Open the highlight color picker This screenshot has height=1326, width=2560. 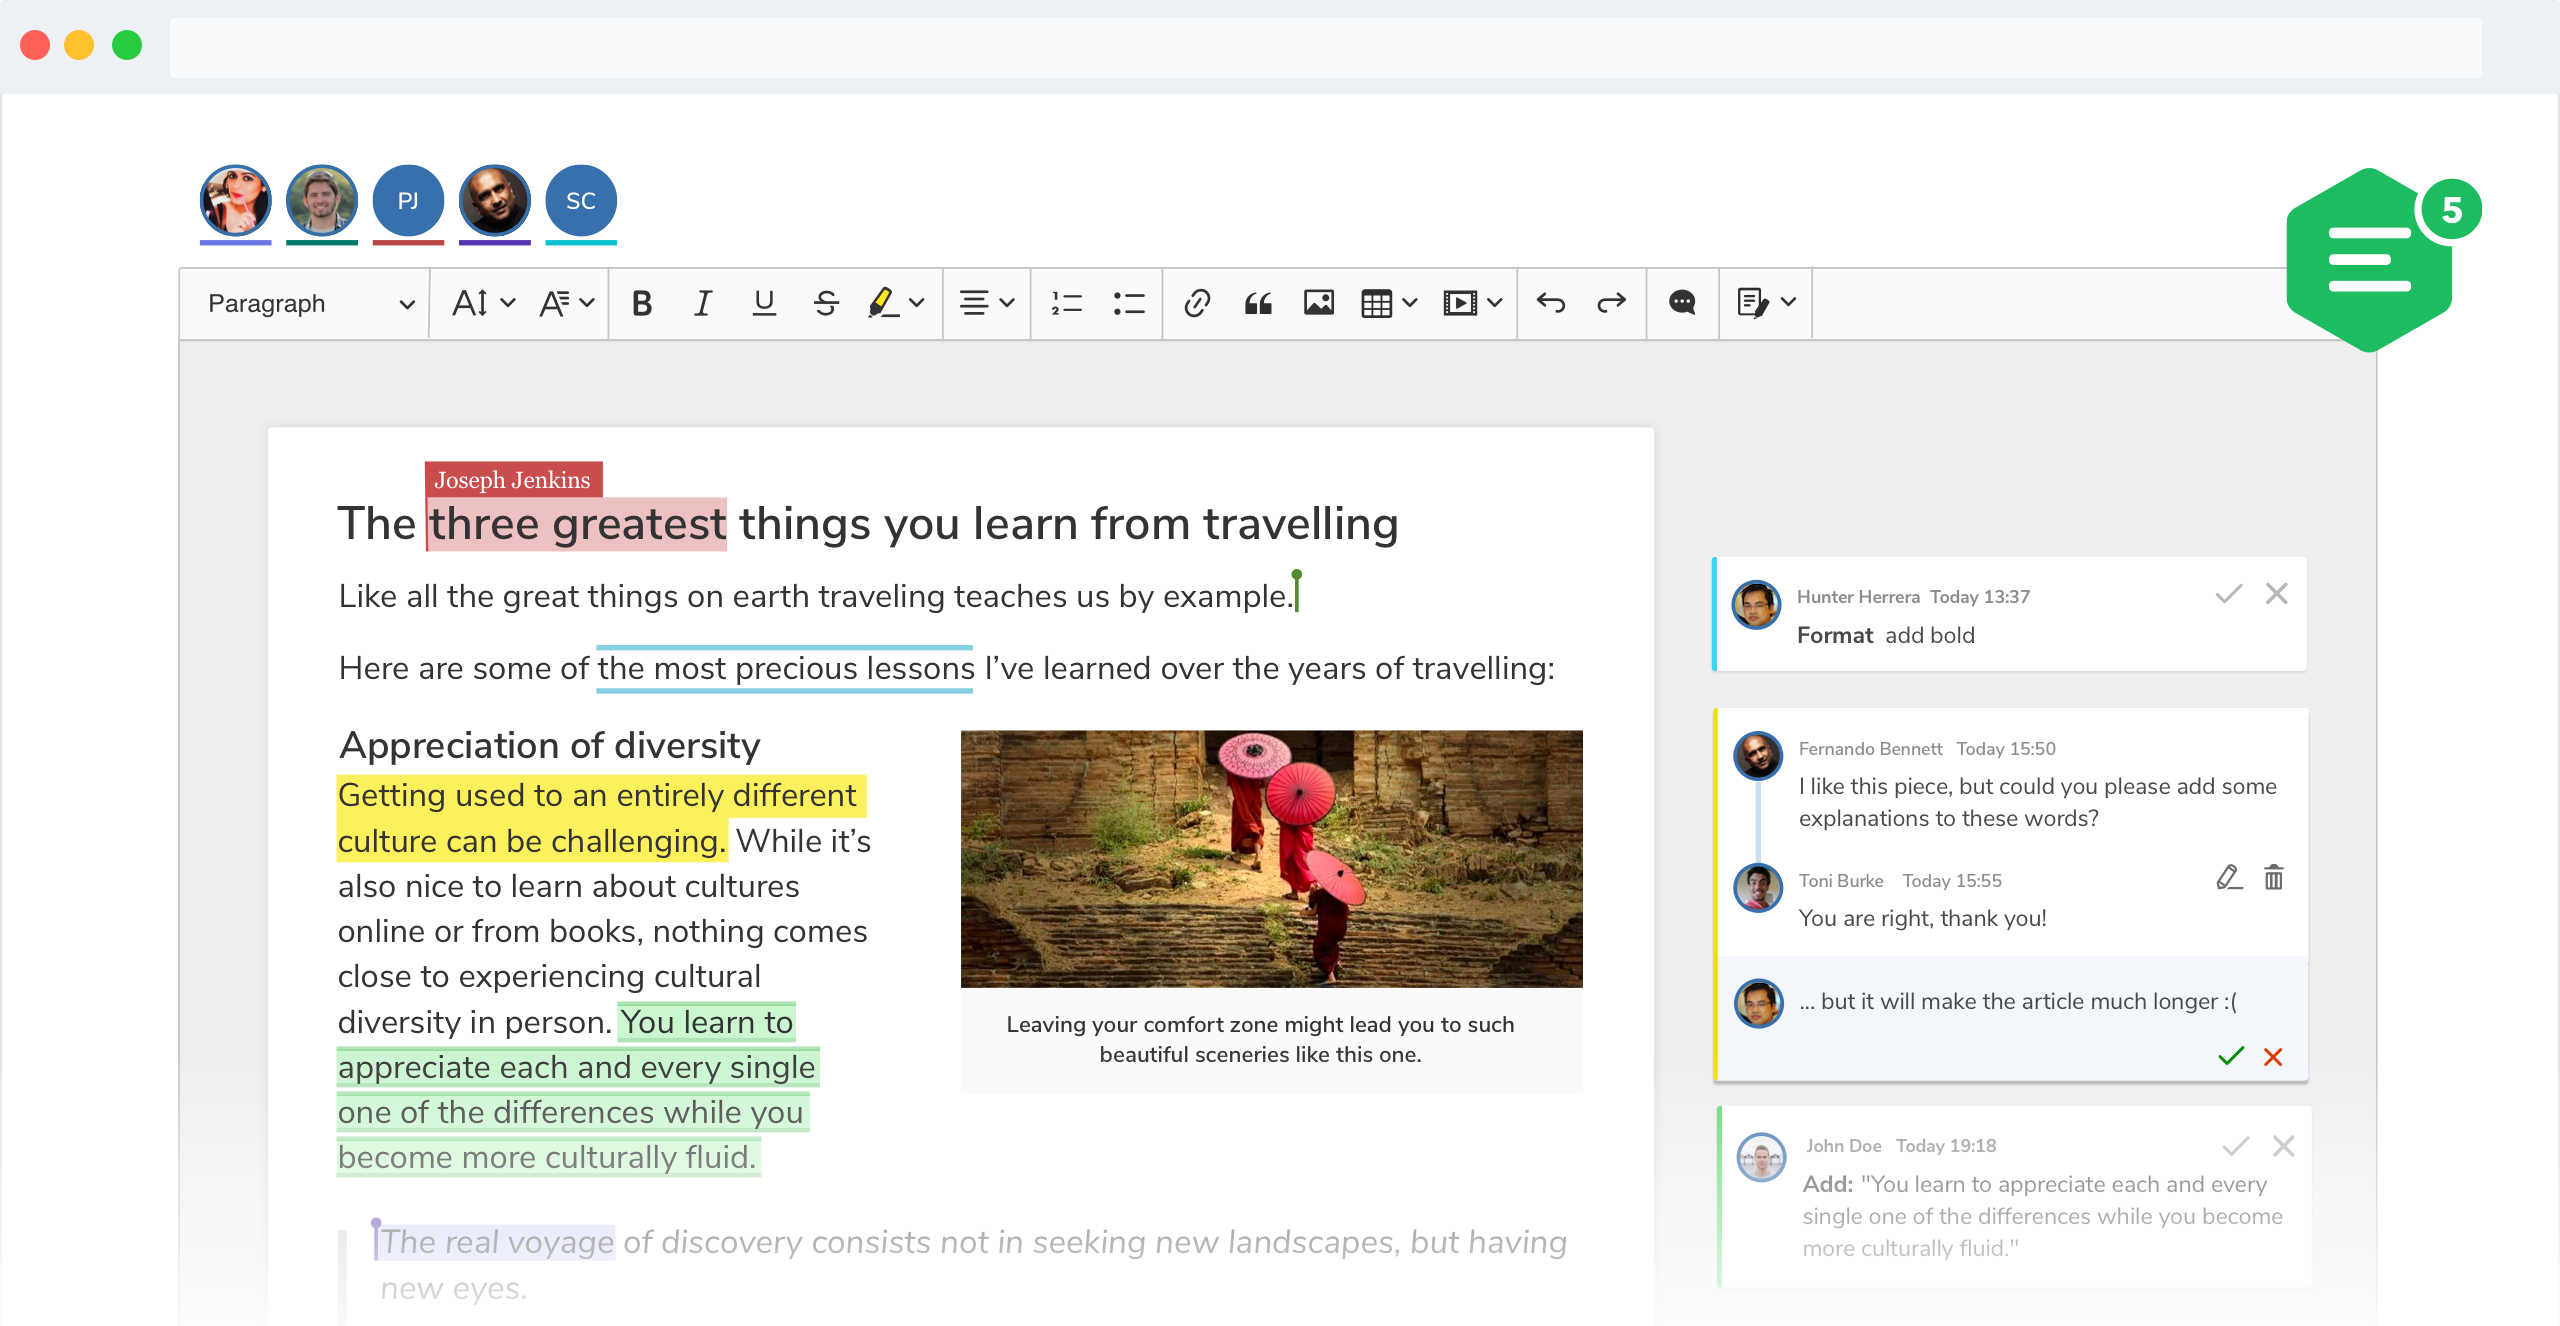917,303
